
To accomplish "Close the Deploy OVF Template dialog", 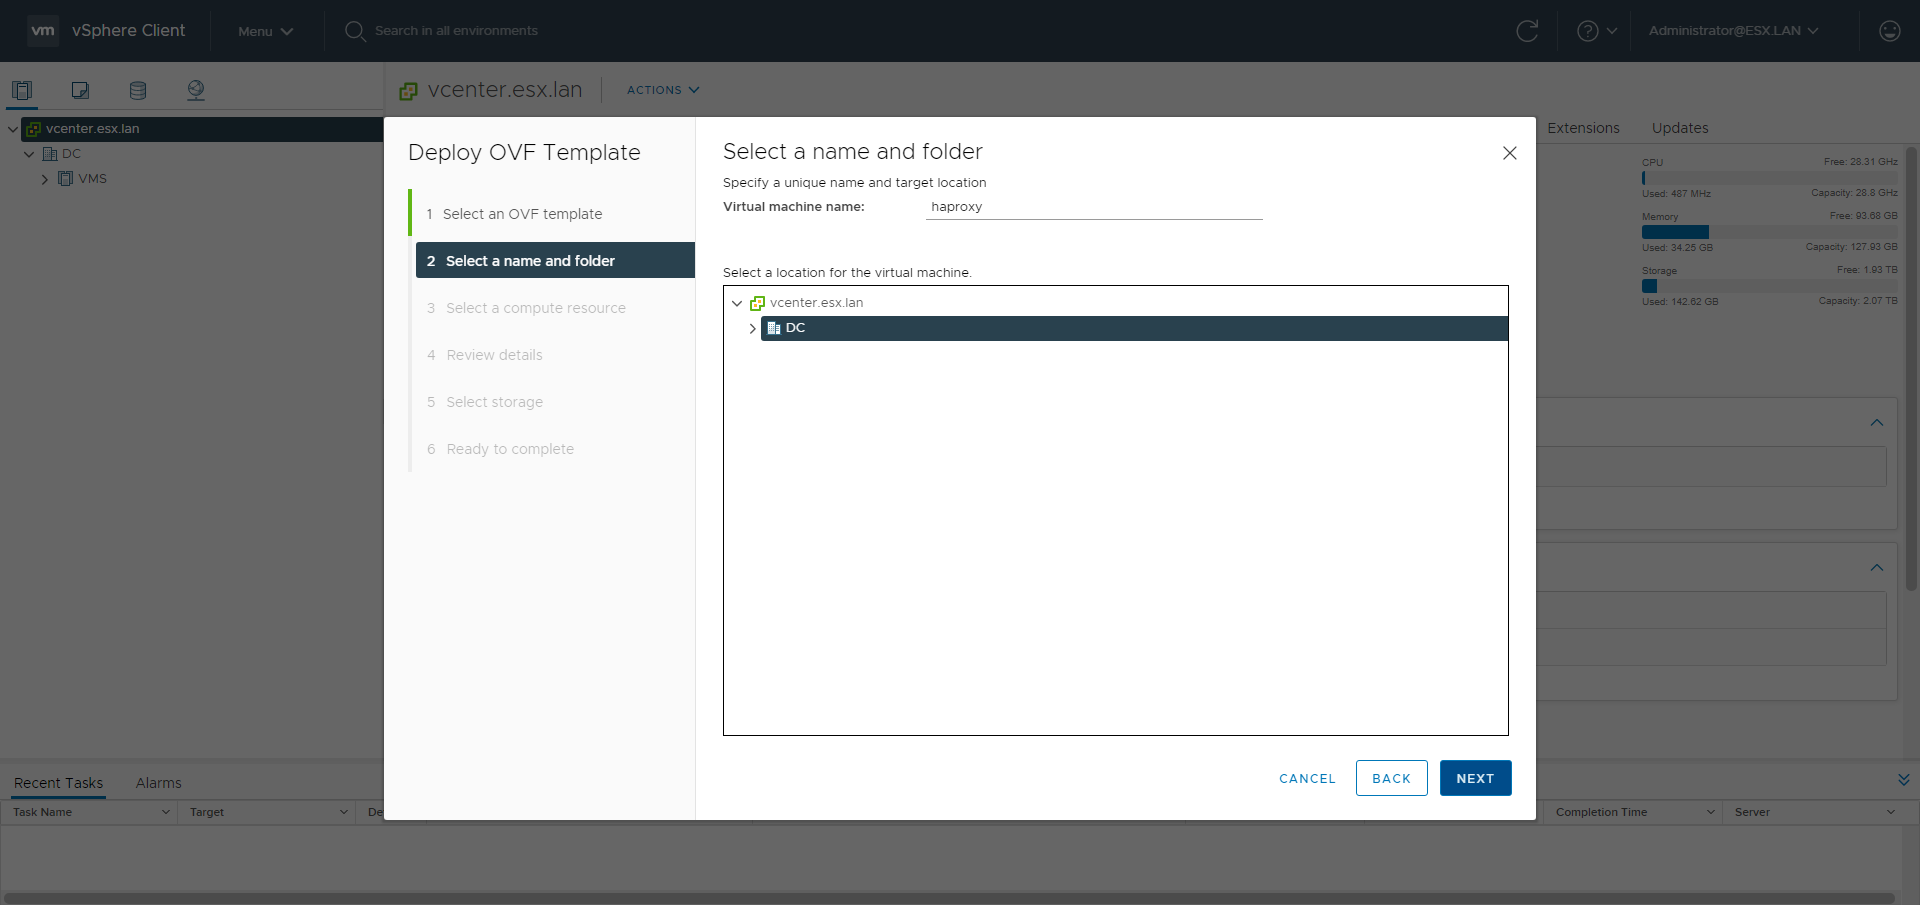I will (1509, 153).
